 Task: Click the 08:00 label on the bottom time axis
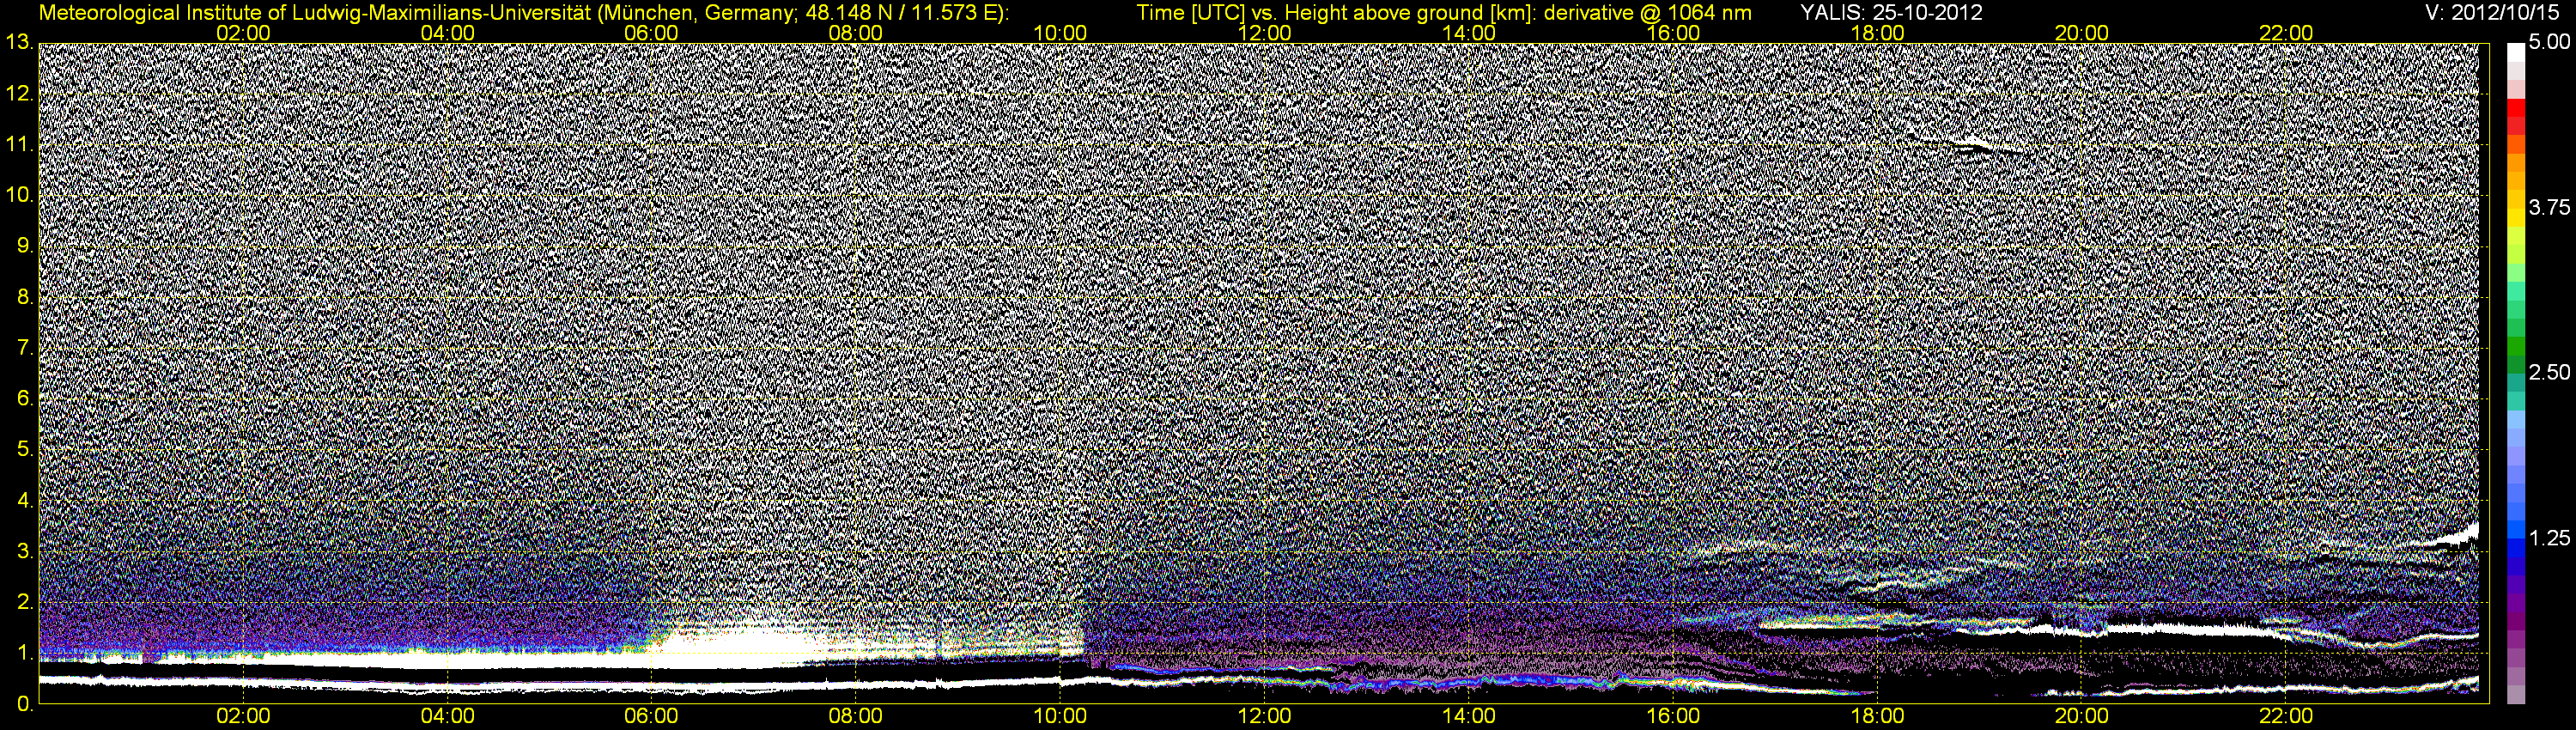click(x=856, y=717)
